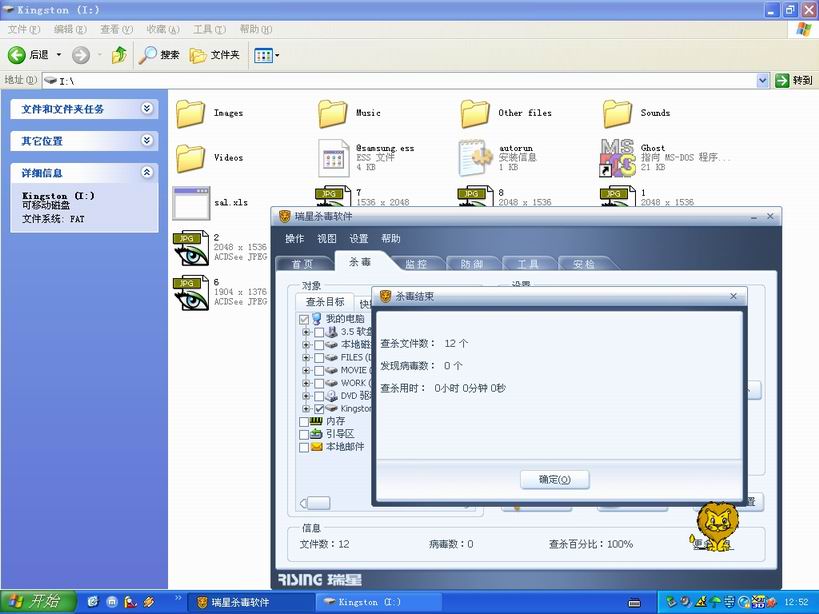This screenshot has height=614, width=819.
Task: Select the Sounds folder icon
Action: (x=617, y=113)
